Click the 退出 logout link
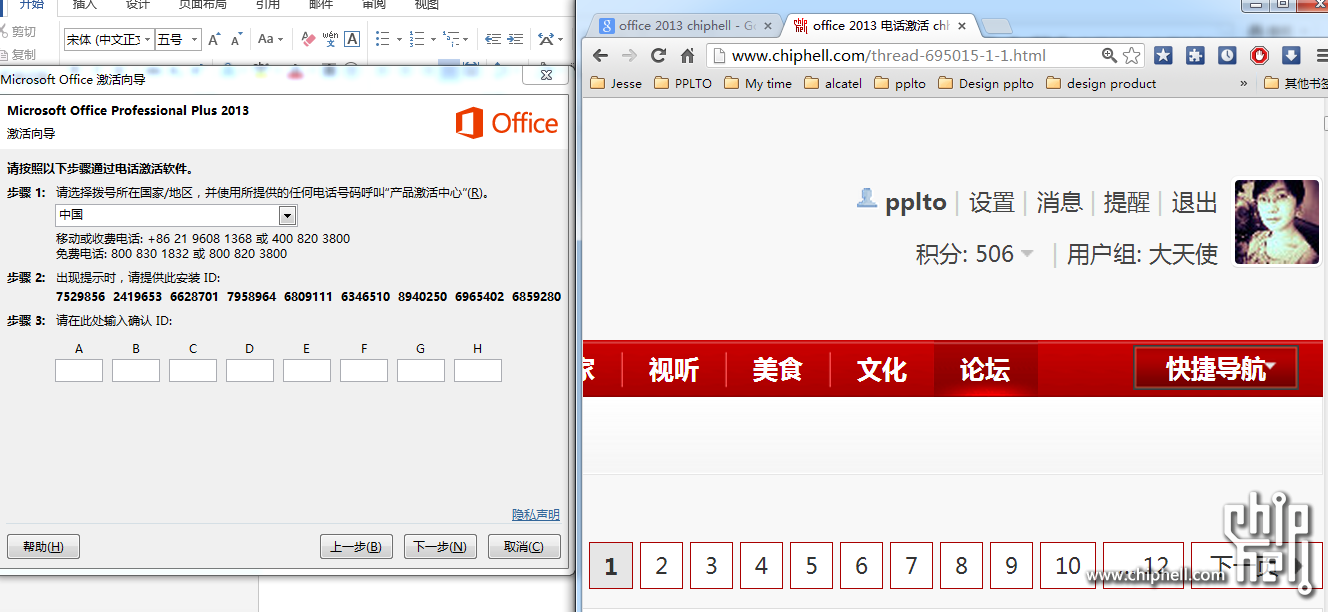This screenshot has height=612, width=1328. [x=1194, y=202]
